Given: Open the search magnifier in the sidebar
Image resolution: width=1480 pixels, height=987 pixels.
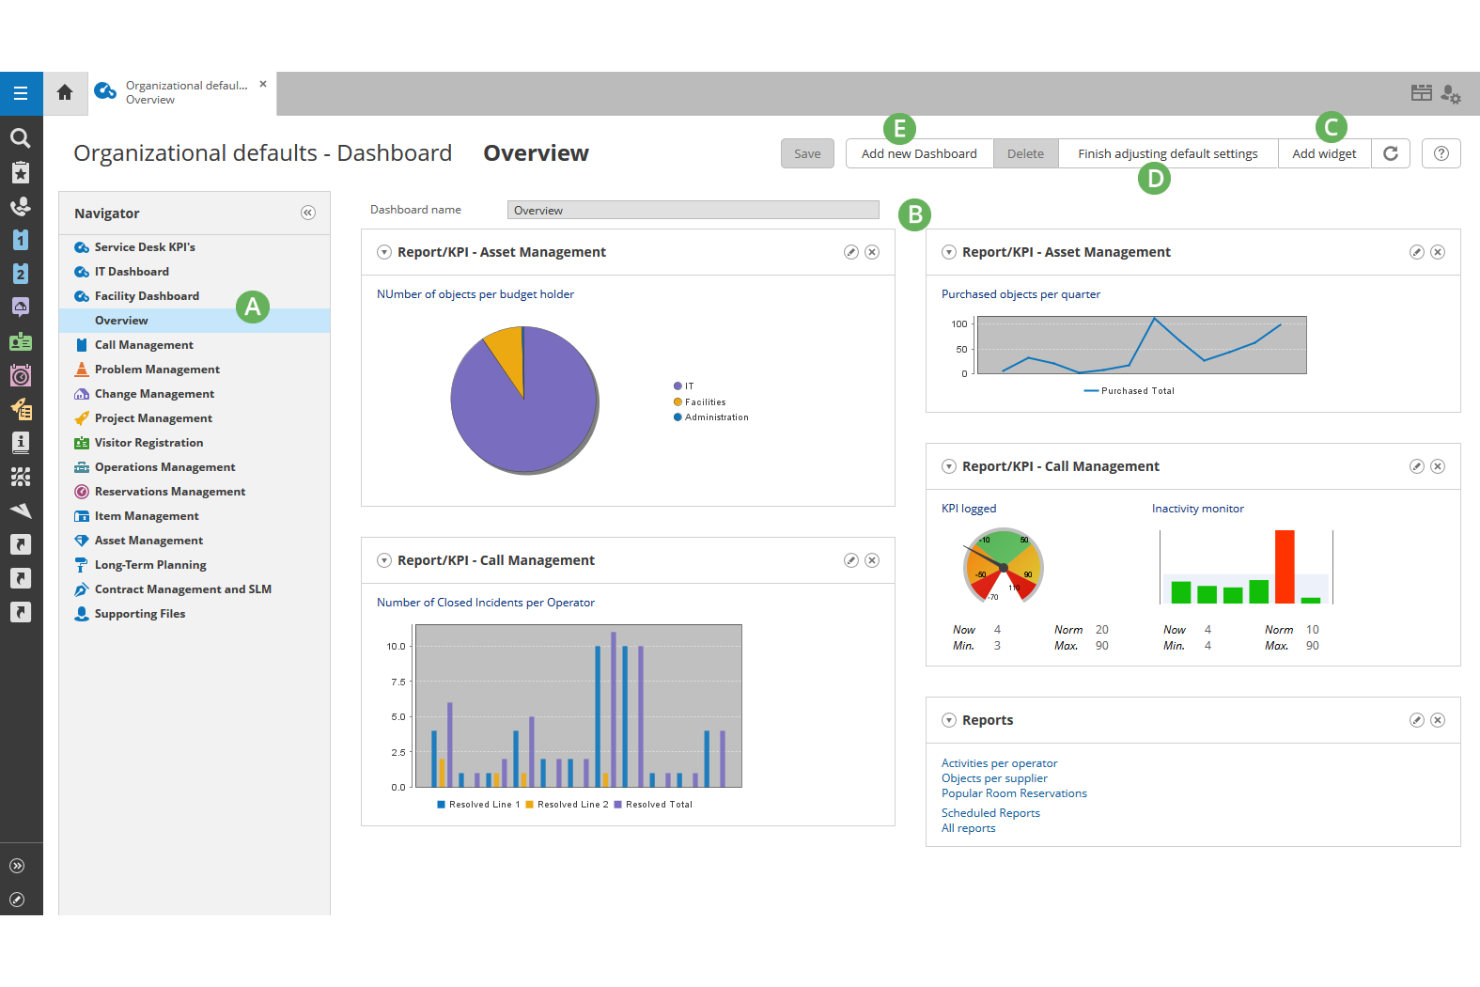Looking at the screenshot, I should pos(21,137).
